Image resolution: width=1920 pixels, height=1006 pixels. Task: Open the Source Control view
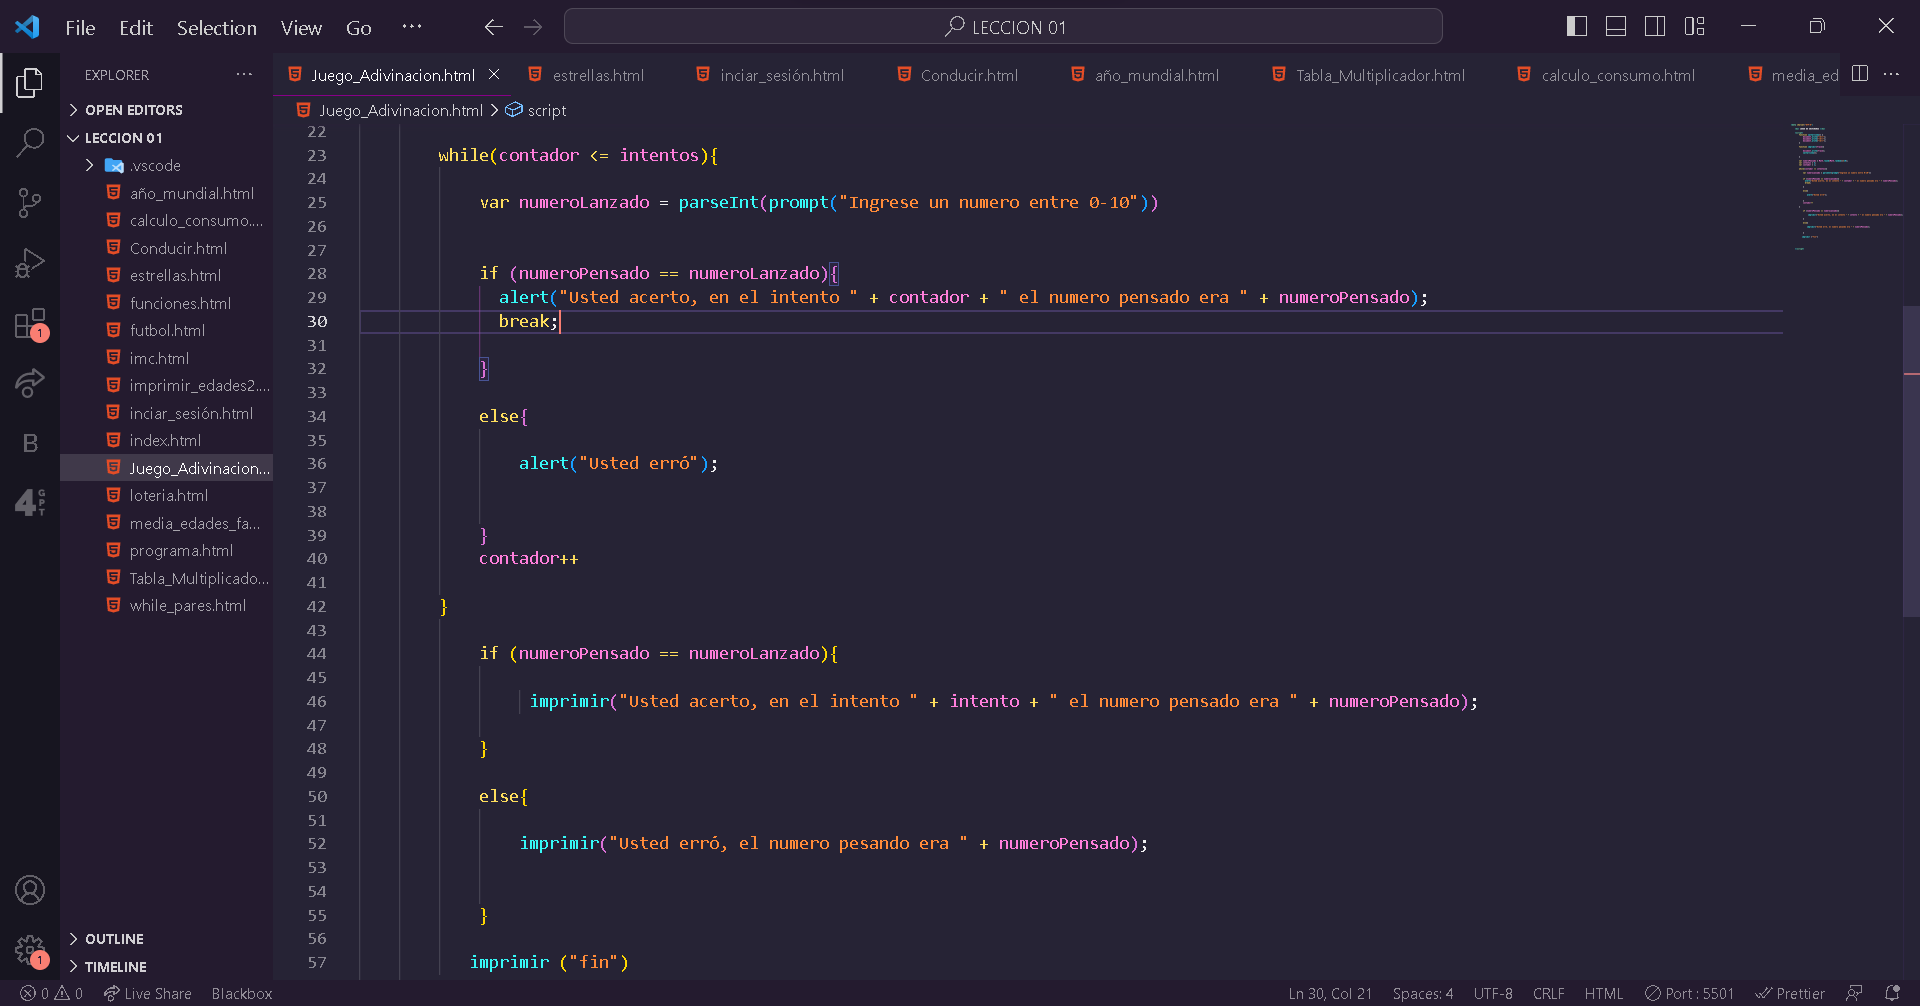click(30, 203)
